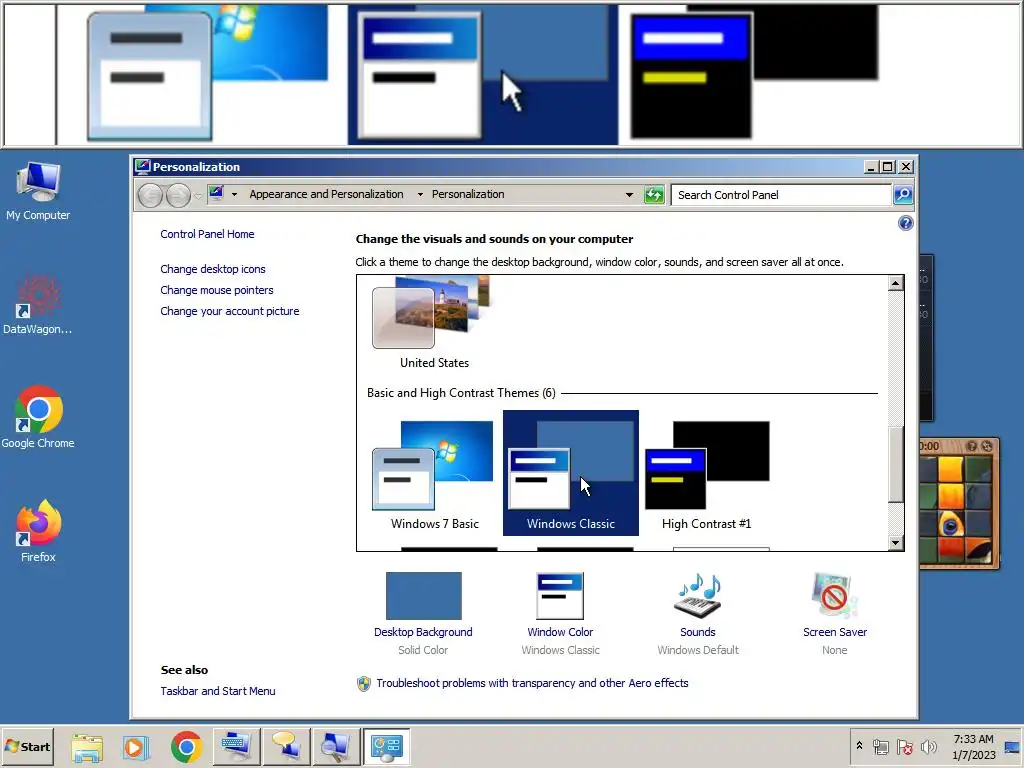This screenshot has height=768, width=1024.
Task: Open Help with the question mark icon
Action: click(905, 223)
